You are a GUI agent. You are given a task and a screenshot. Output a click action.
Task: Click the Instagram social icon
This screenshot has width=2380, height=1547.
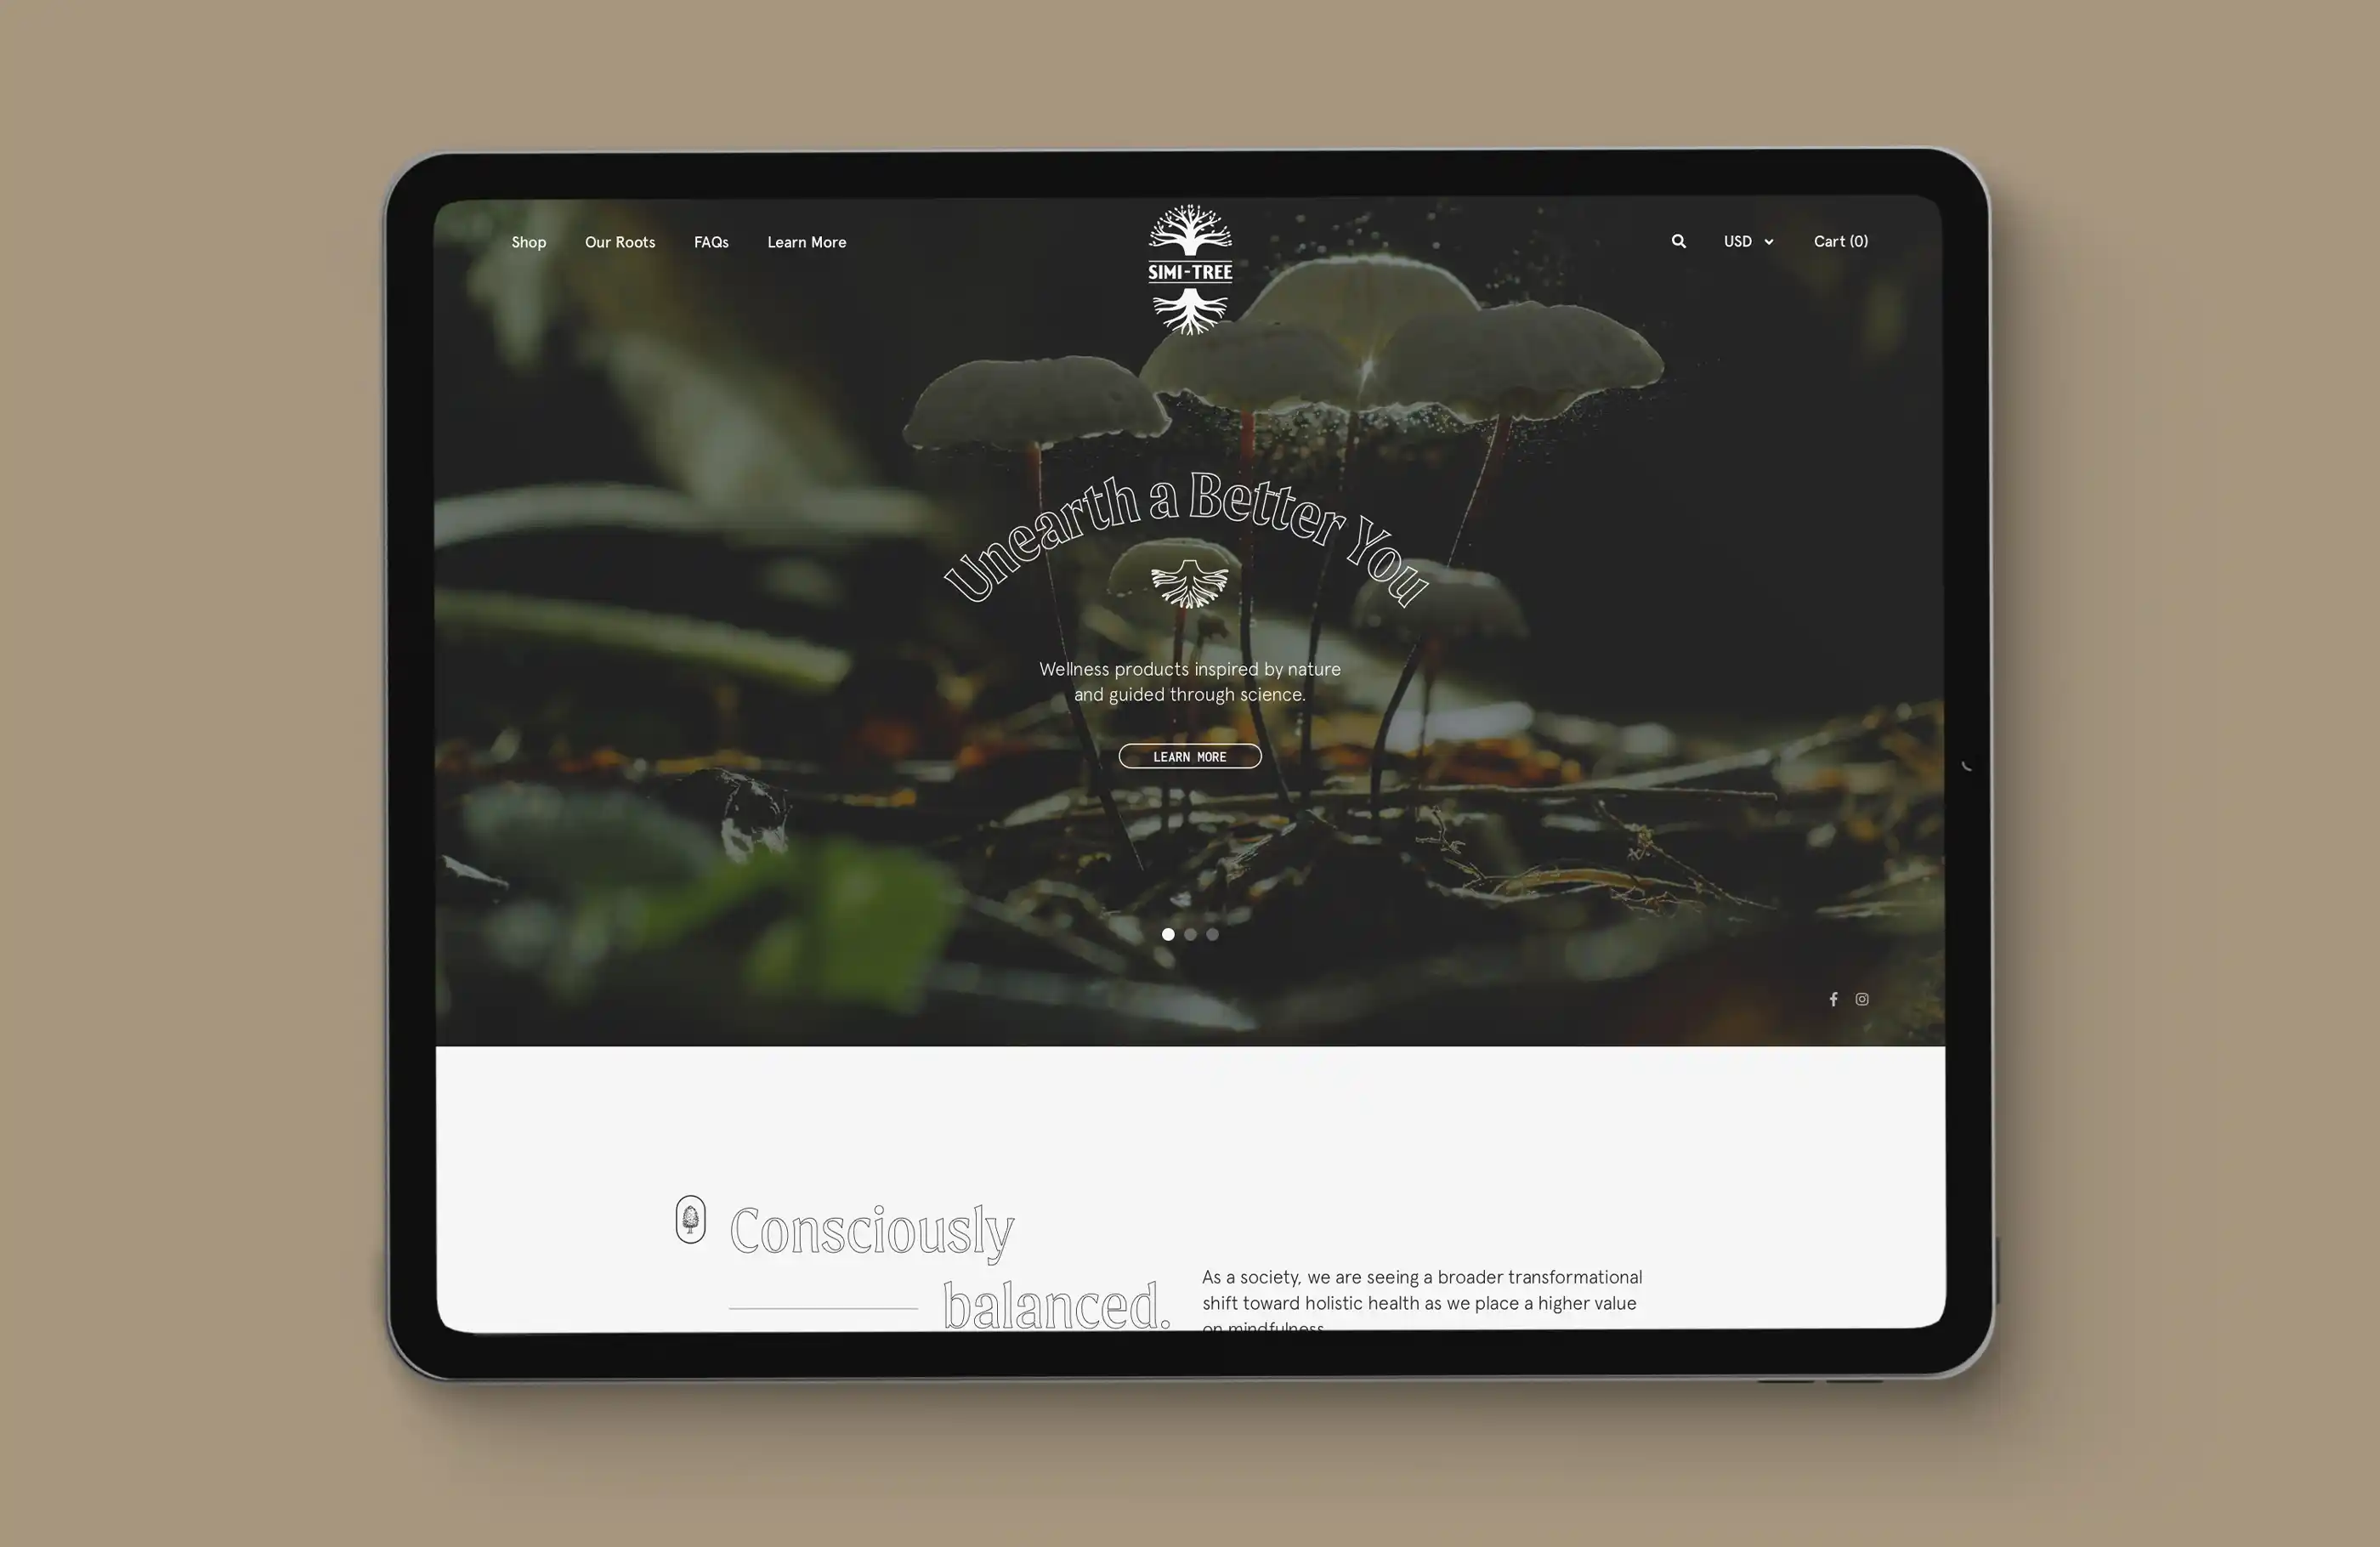tap(1863, 999)
